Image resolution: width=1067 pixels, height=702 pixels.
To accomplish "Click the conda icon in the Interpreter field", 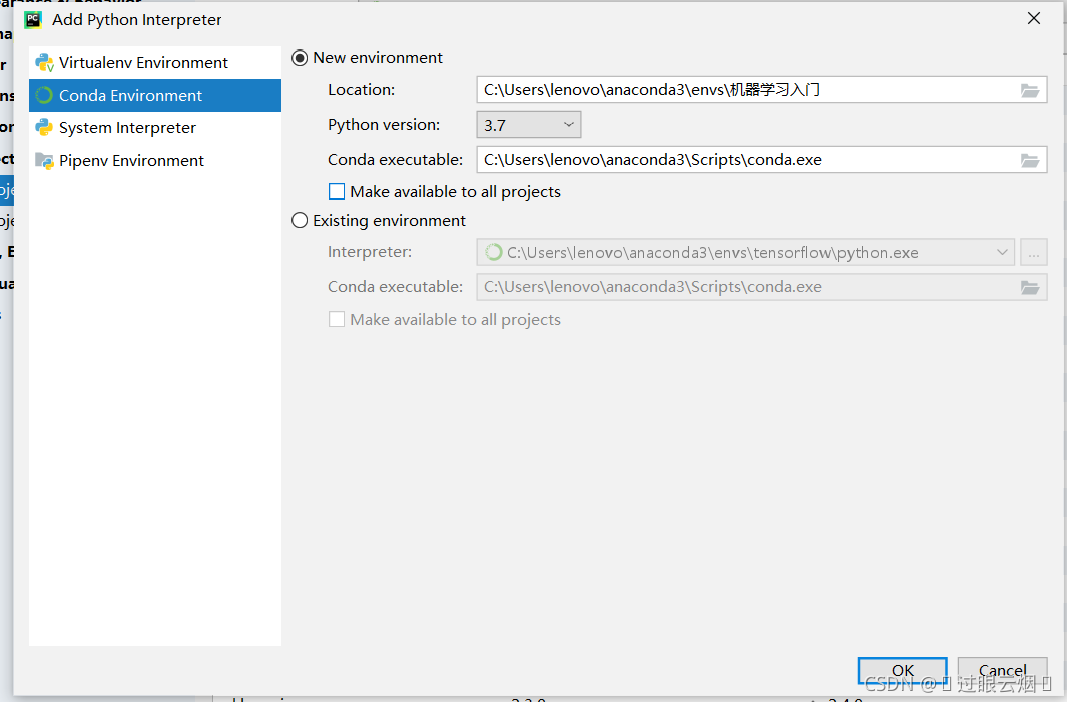I will click(493, 252).
